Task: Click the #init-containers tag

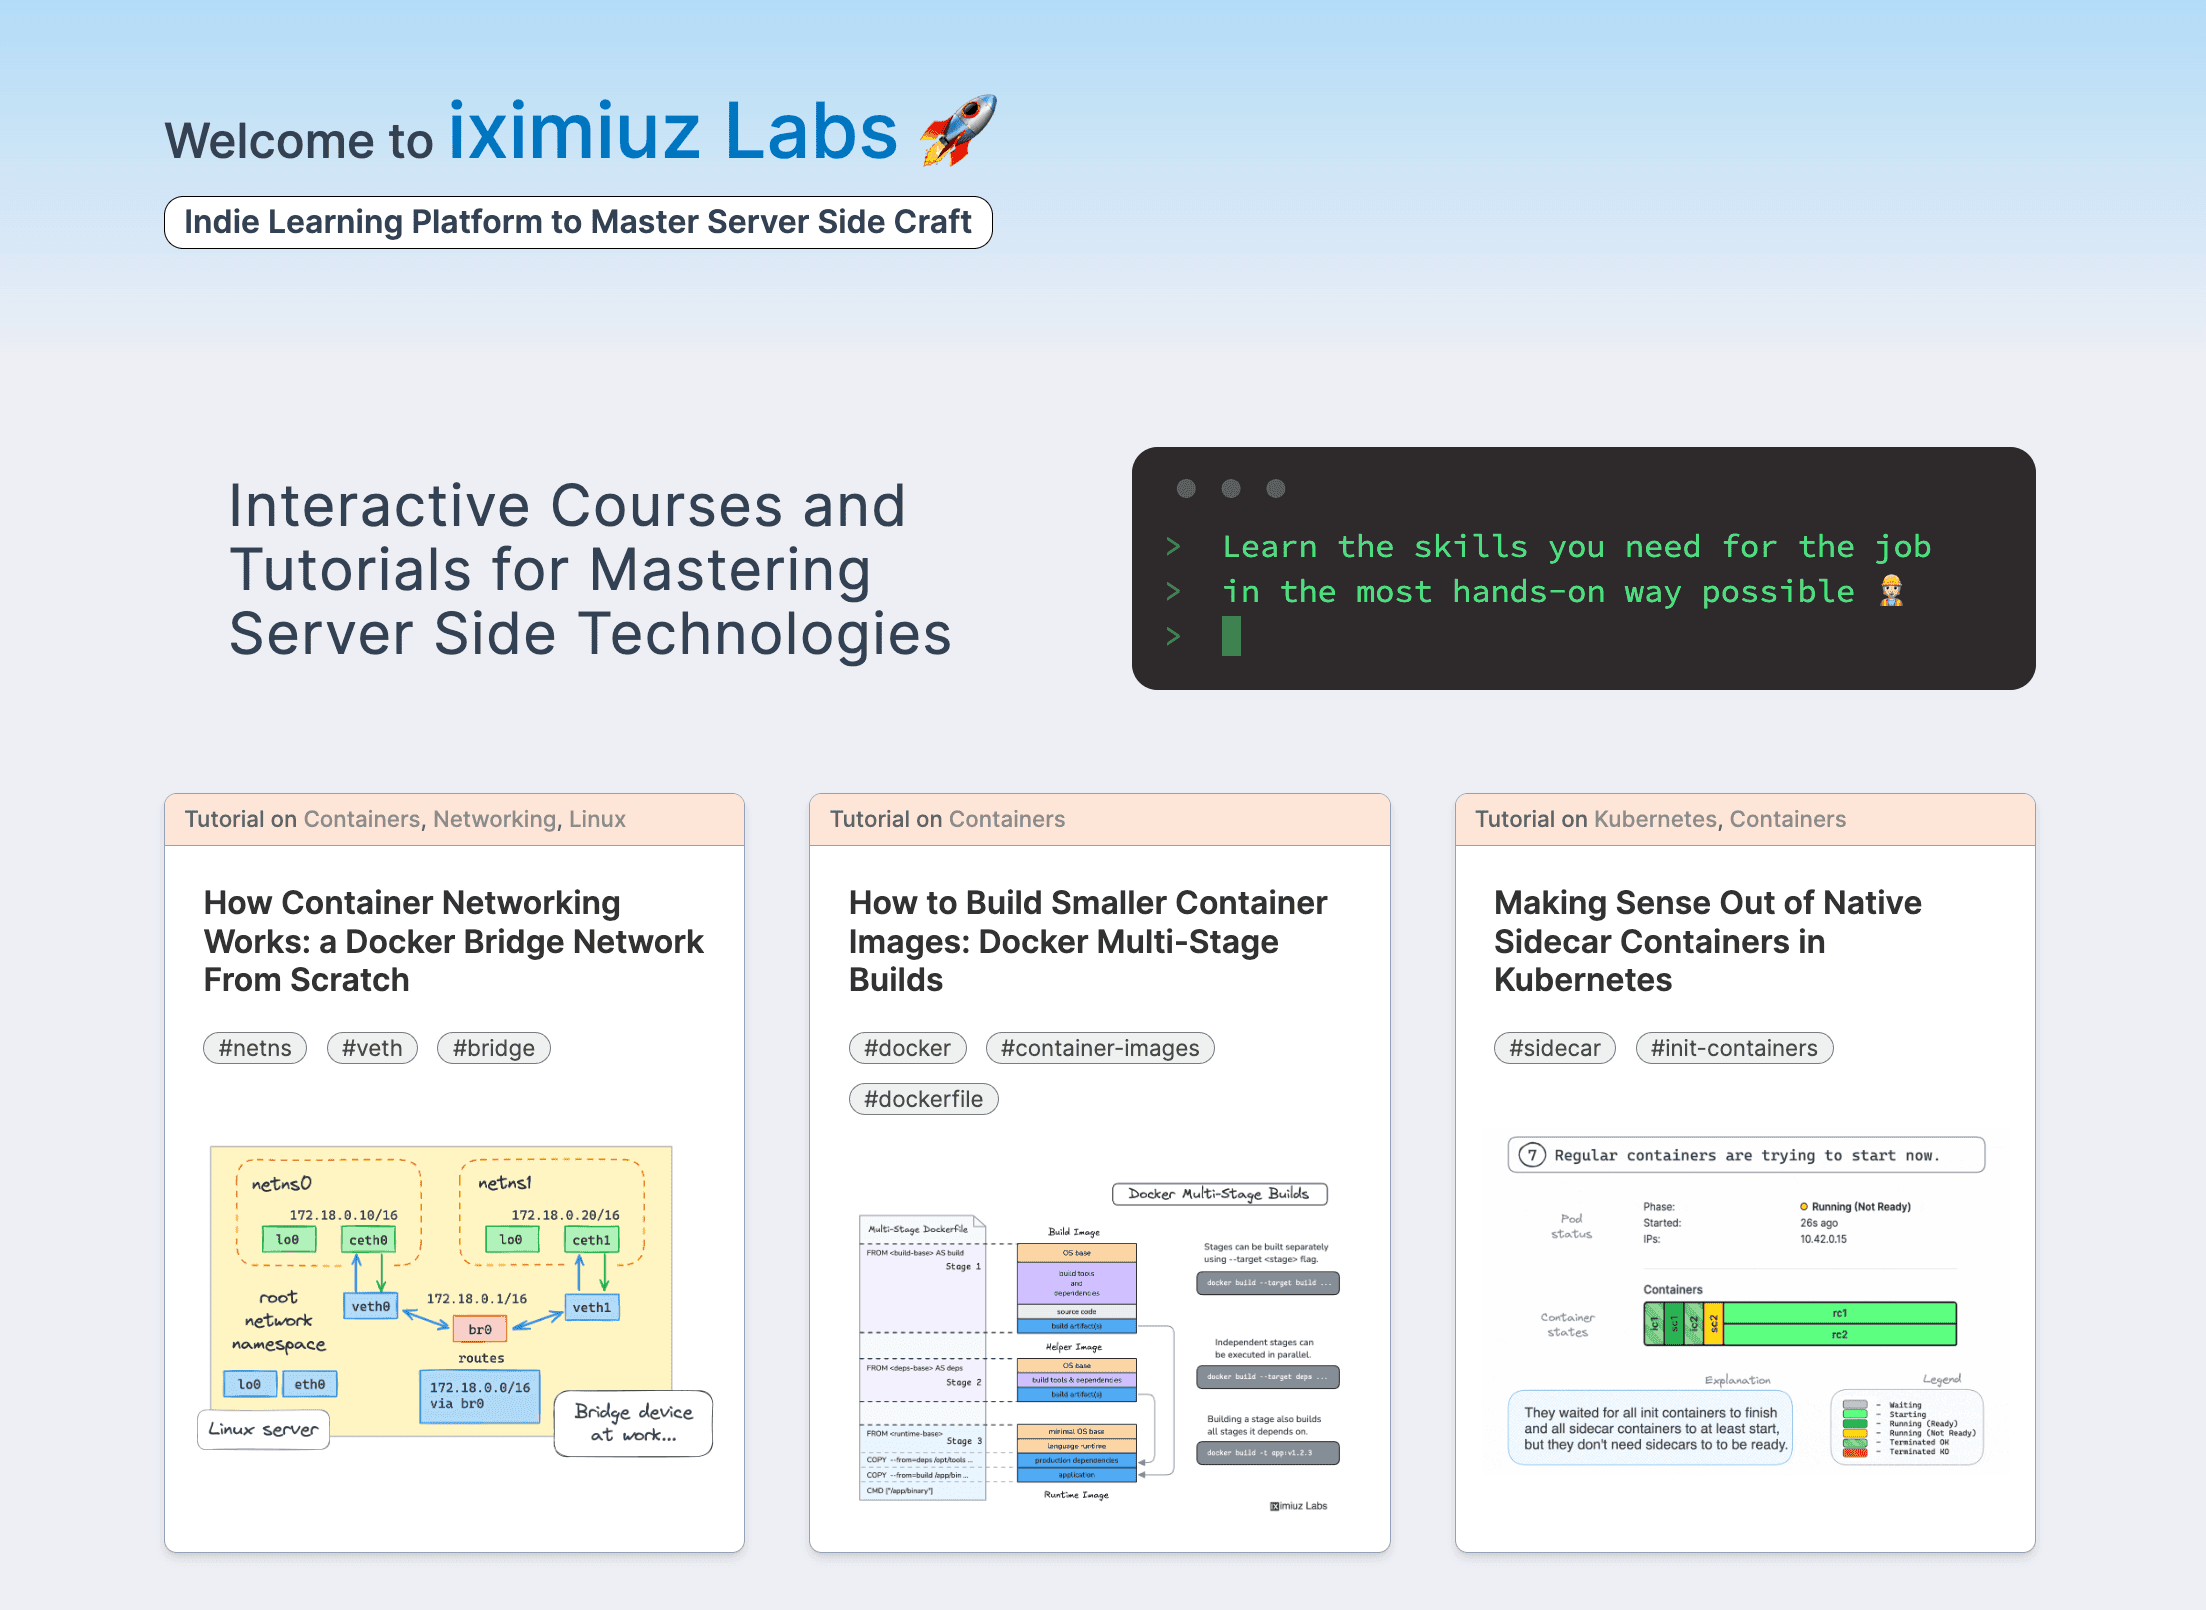Action: 1733,1048
